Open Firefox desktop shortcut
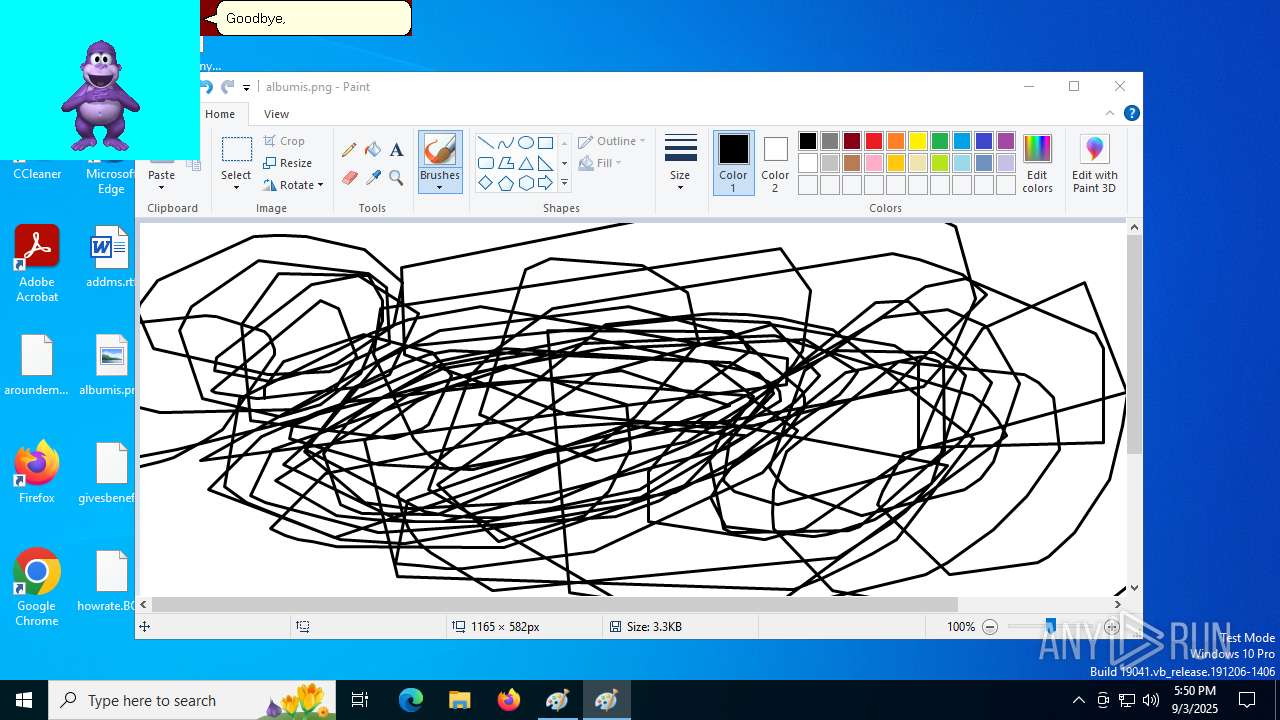Image resolution: width=1280 pixels, height=720 pixels. (x=36, y=472)
